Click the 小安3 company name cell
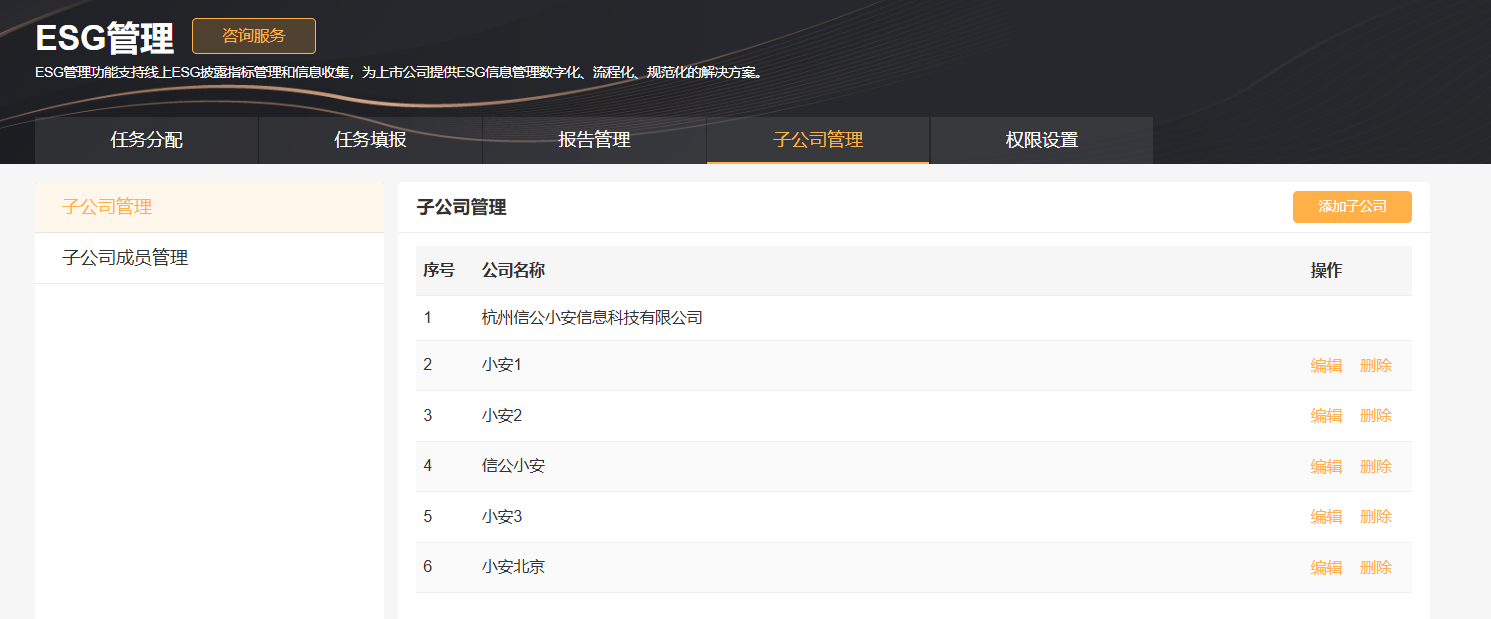Image resolution: width=1491 pixels, height=619 pixels. pos(501,517)
